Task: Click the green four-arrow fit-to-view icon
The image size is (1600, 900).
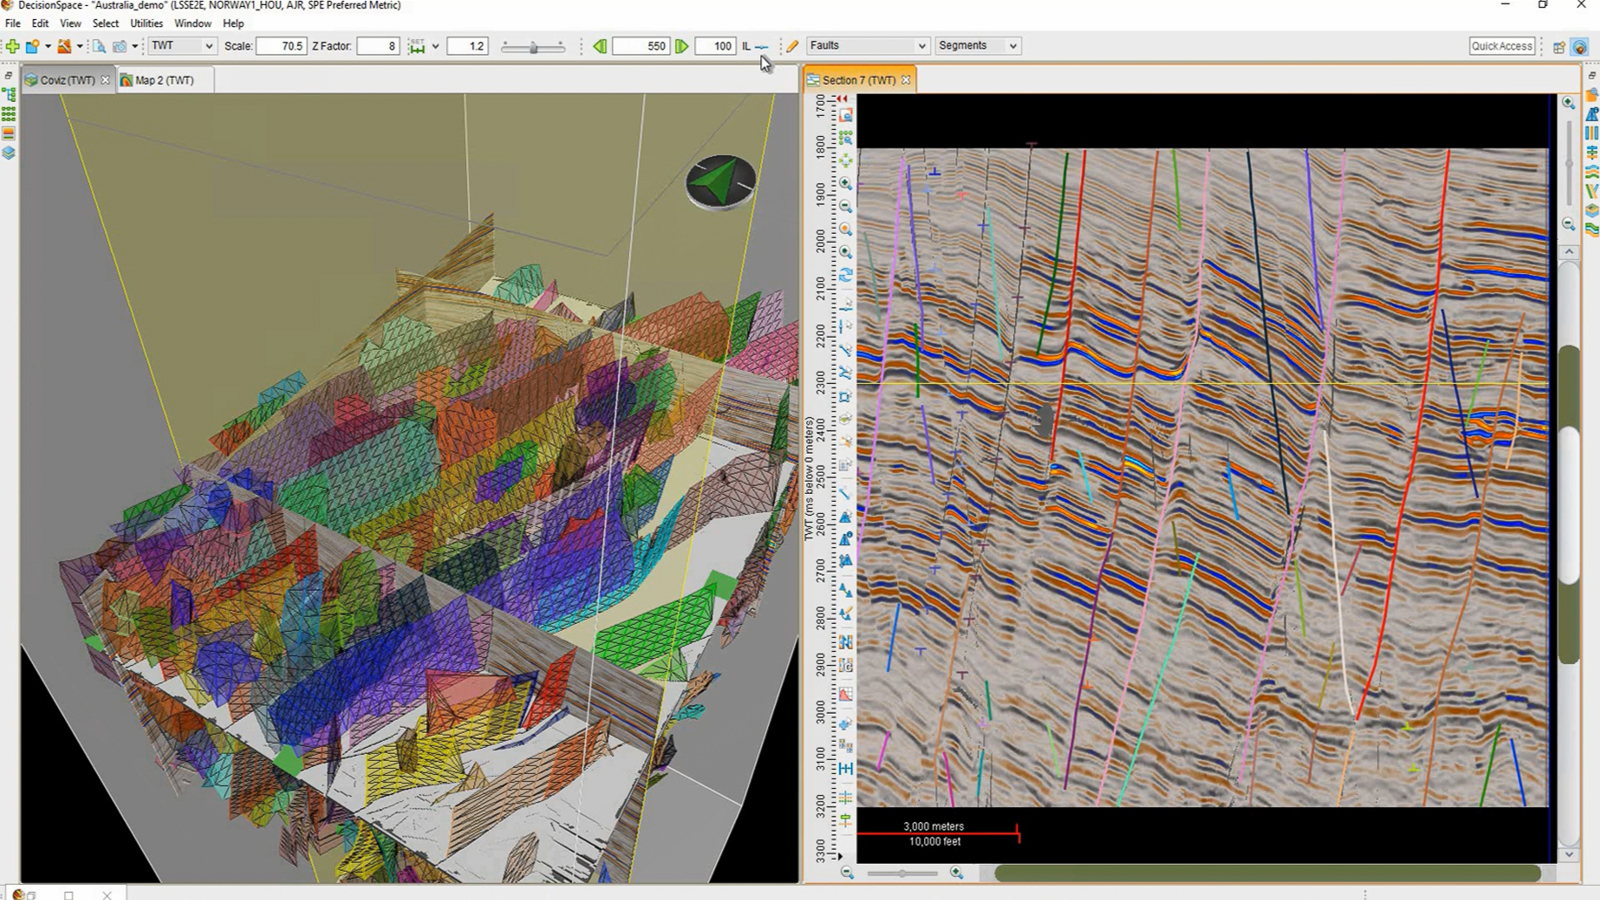Action: tap(846, 159)
